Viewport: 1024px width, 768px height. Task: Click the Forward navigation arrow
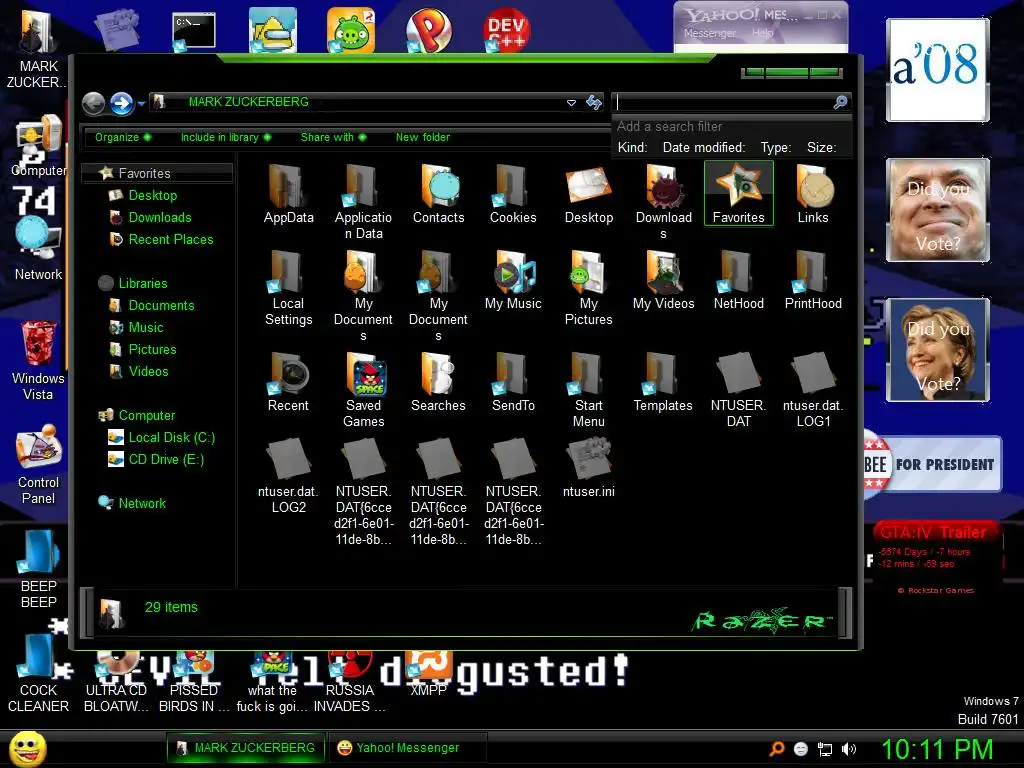click(x=121, y=103)
